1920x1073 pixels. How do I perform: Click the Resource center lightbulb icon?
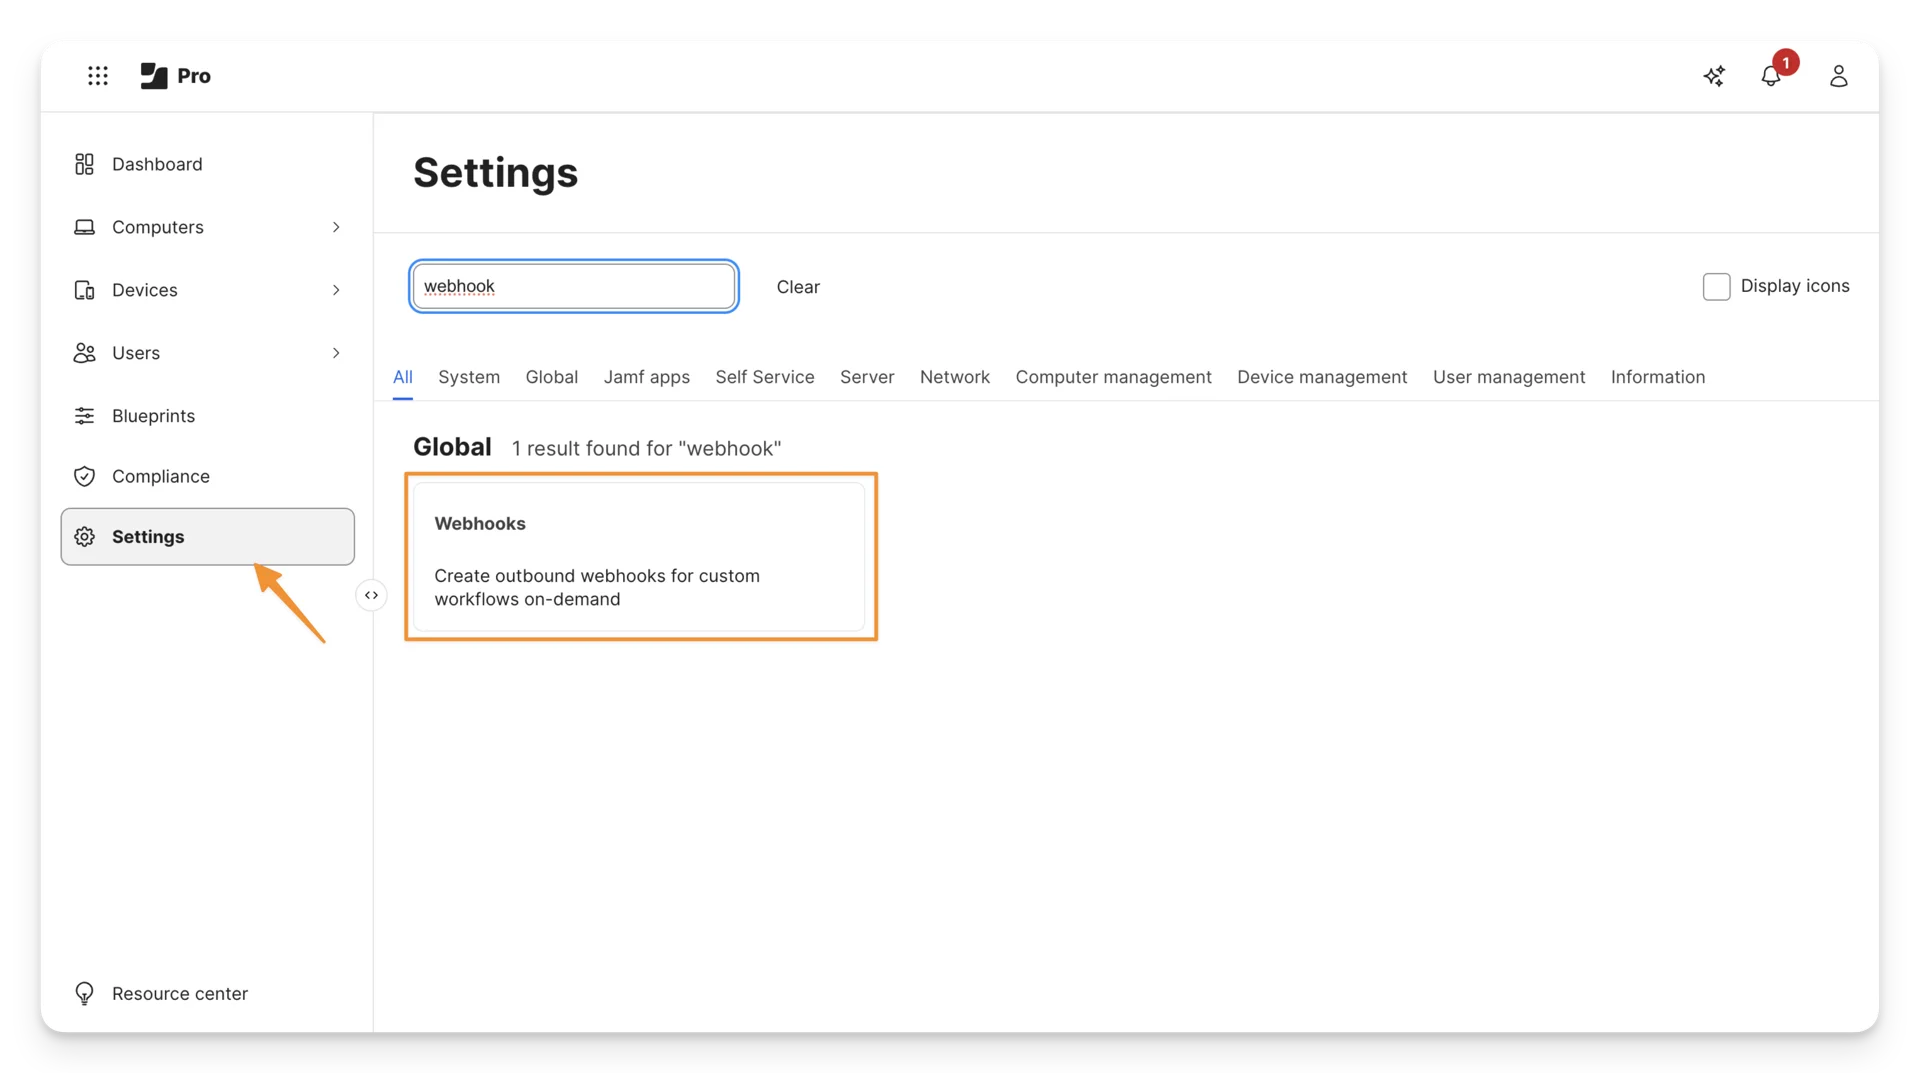click(x=84, y=993)
